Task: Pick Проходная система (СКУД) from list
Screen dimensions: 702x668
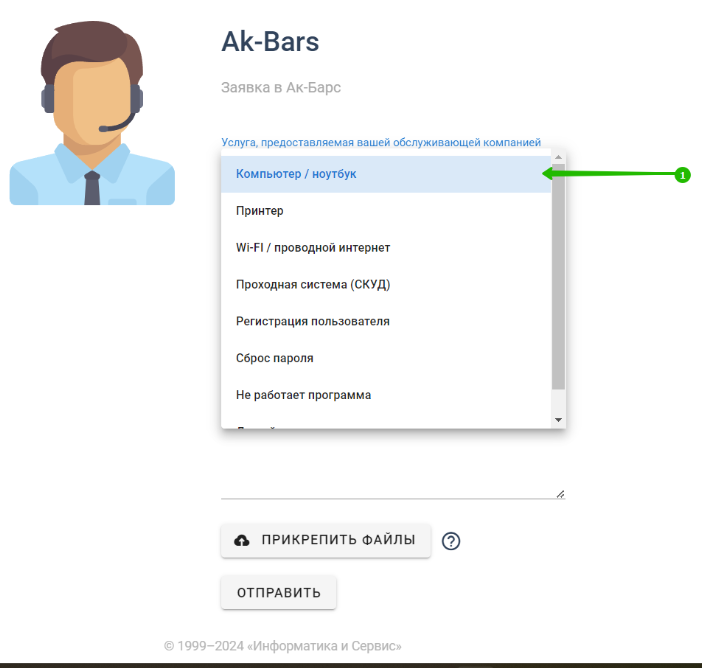Action: tap(386, 284)
